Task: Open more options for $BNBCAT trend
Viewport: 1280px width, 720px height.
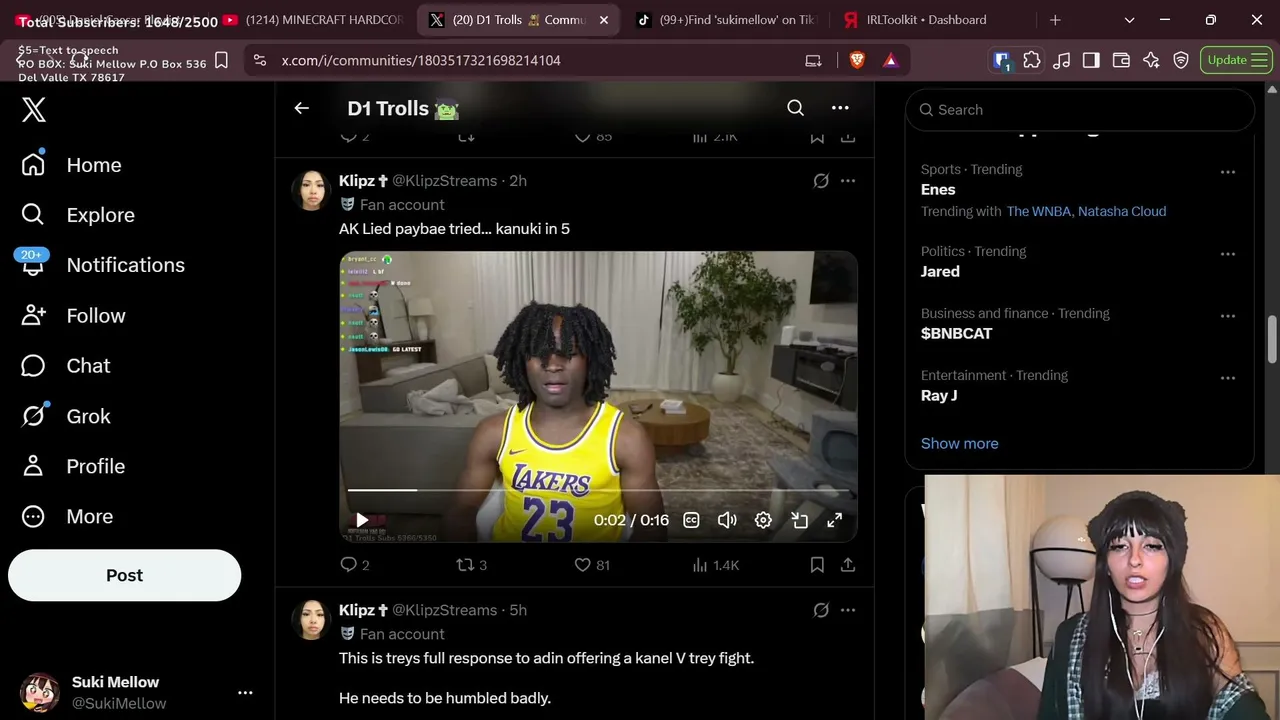Action: 1228,316
